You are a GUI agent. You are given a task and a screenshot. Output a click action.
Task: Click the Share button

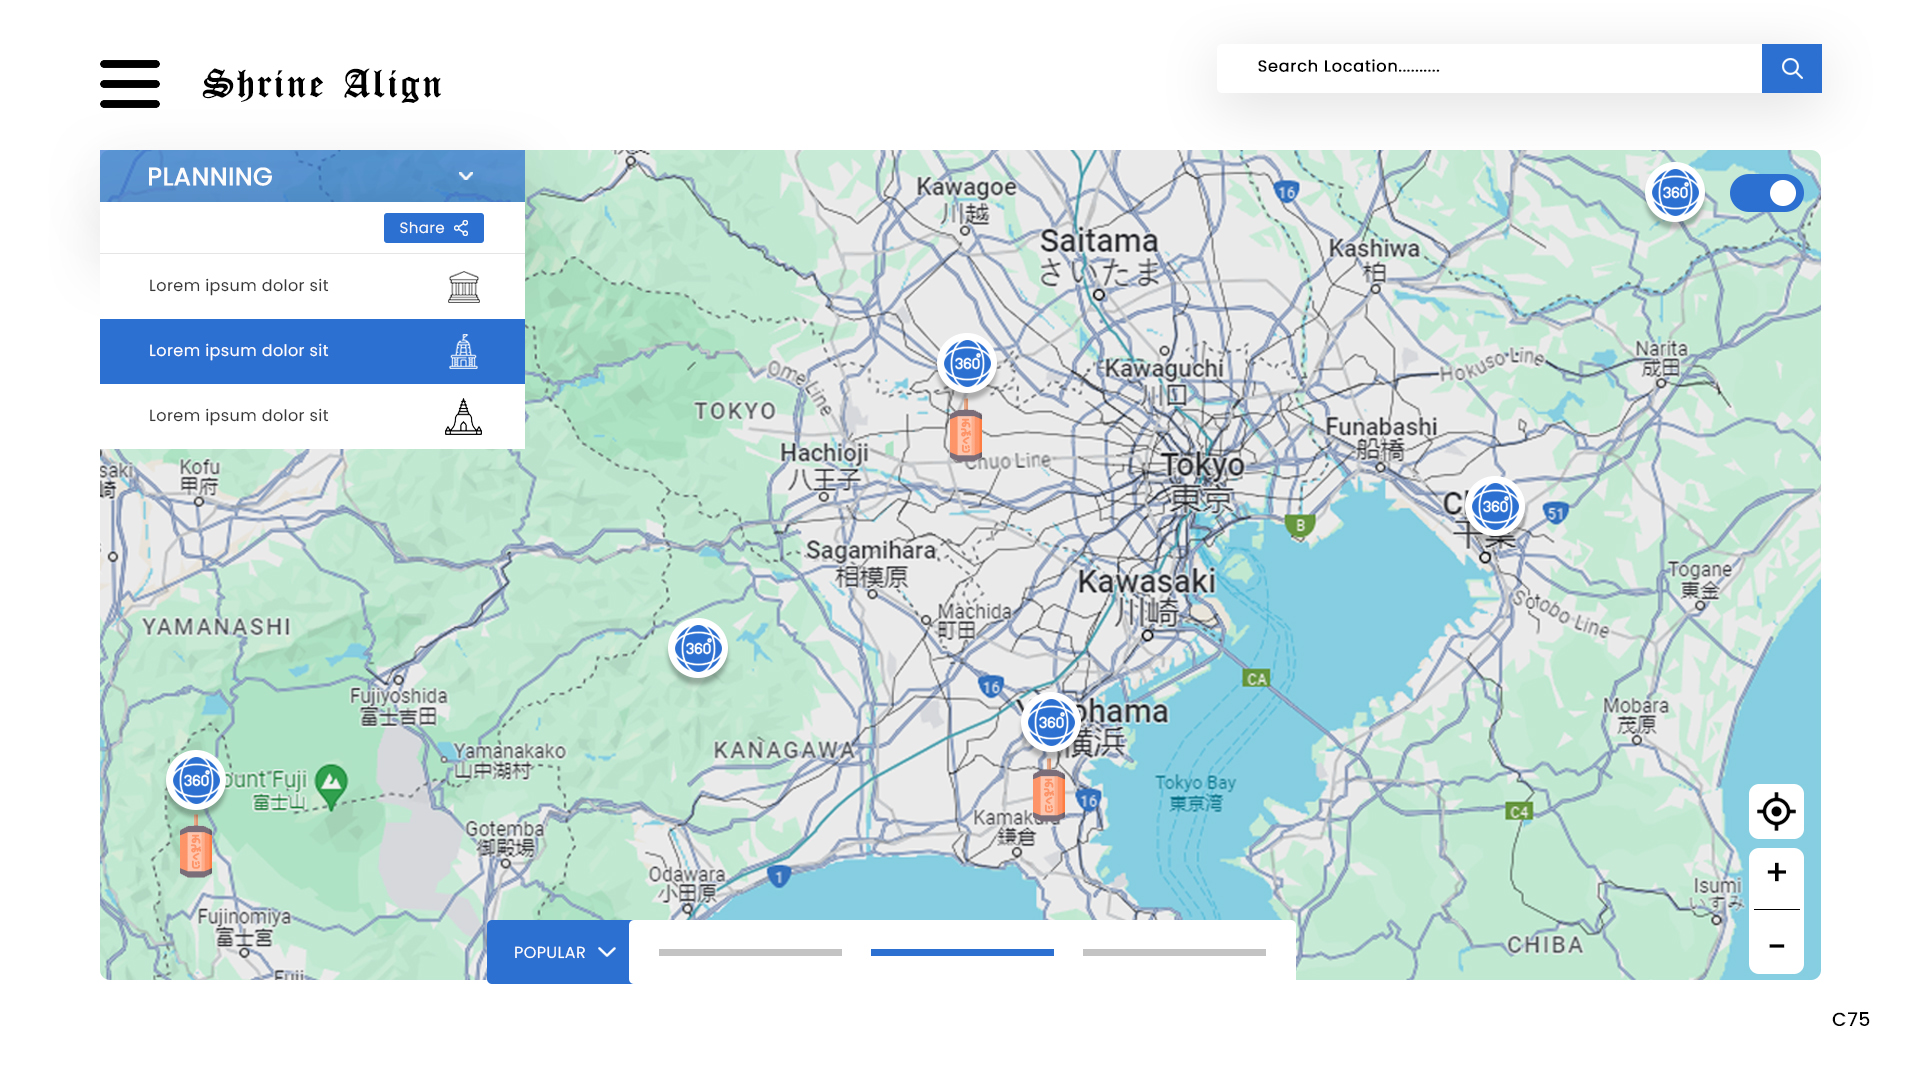[x=433, y=228]
